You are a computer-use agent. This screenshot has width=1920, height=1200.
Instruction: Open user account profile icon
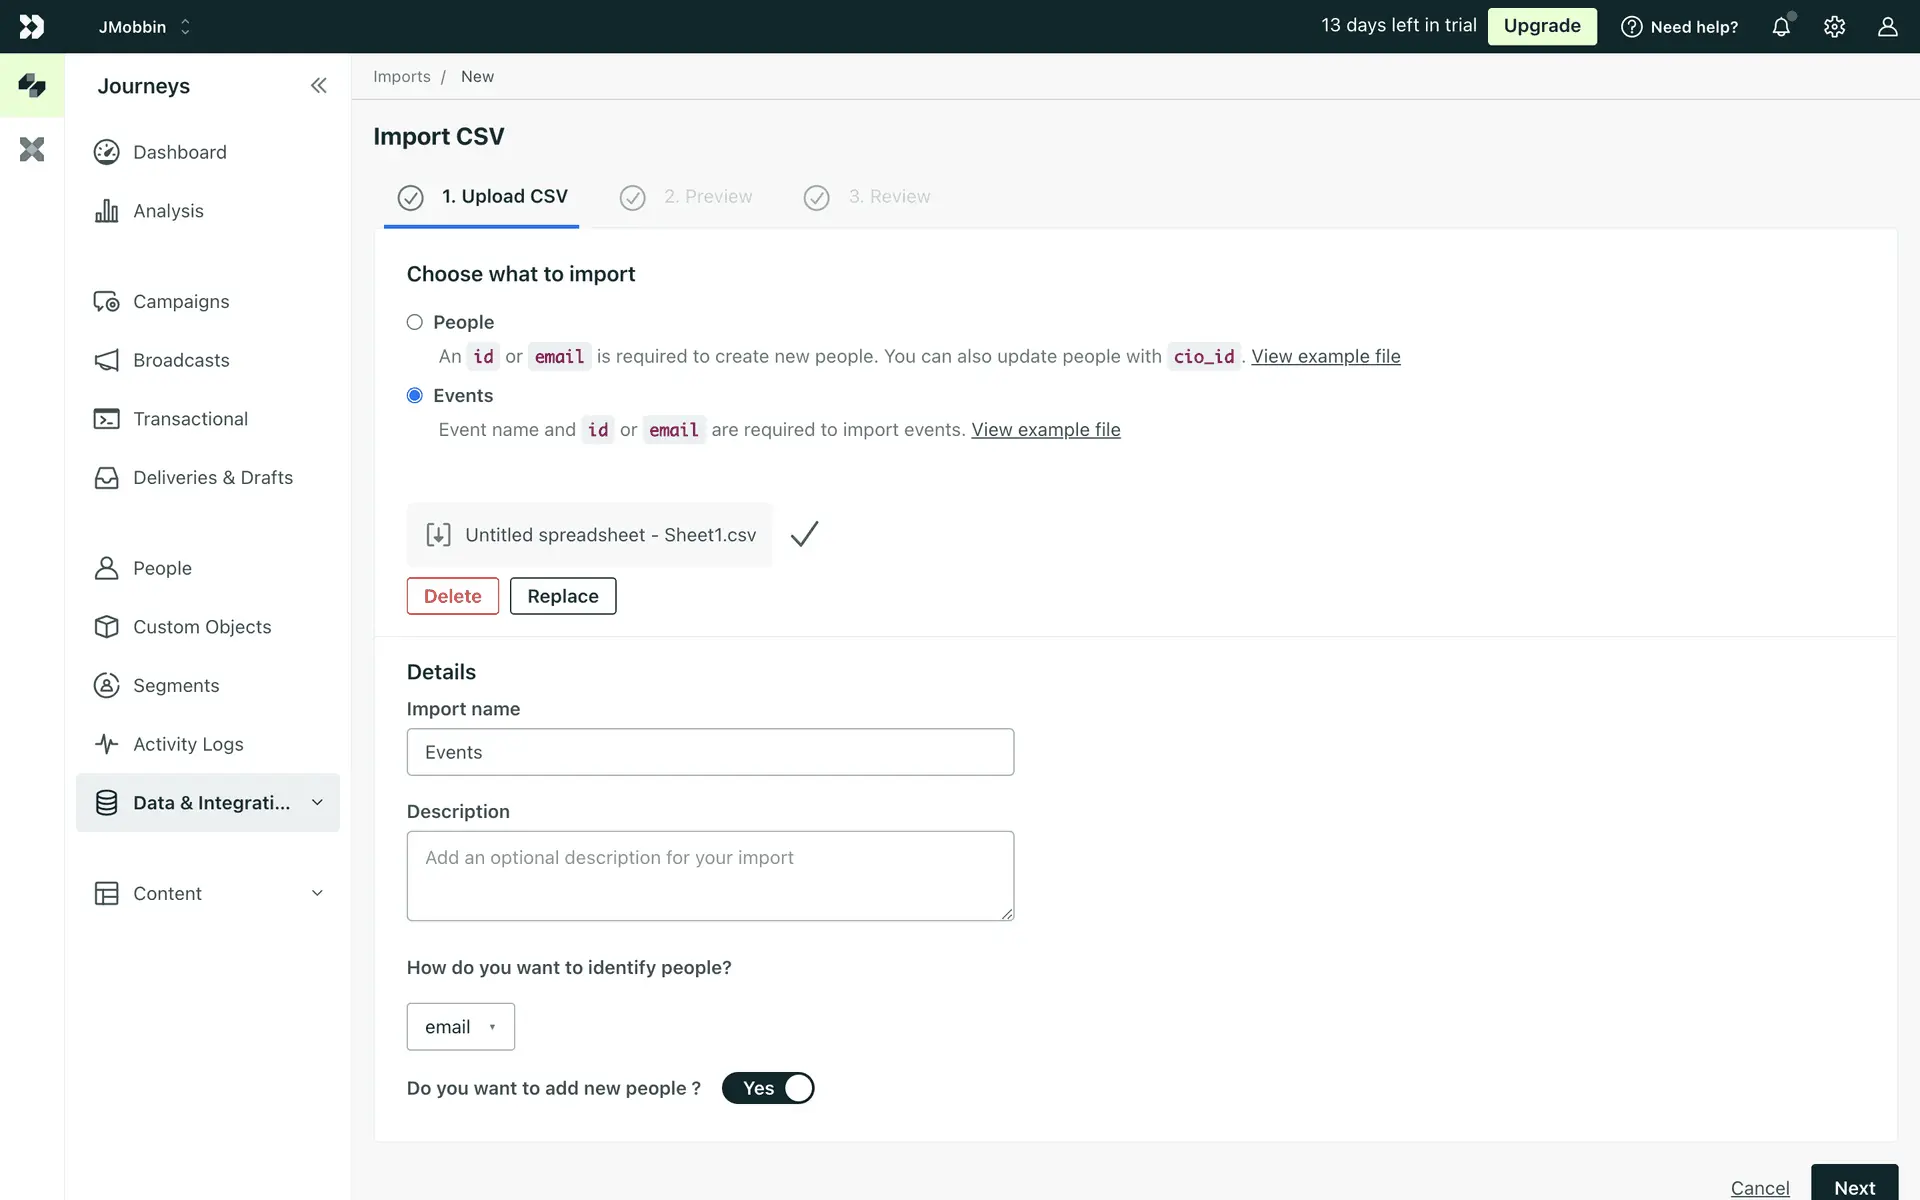[1887, 27]
